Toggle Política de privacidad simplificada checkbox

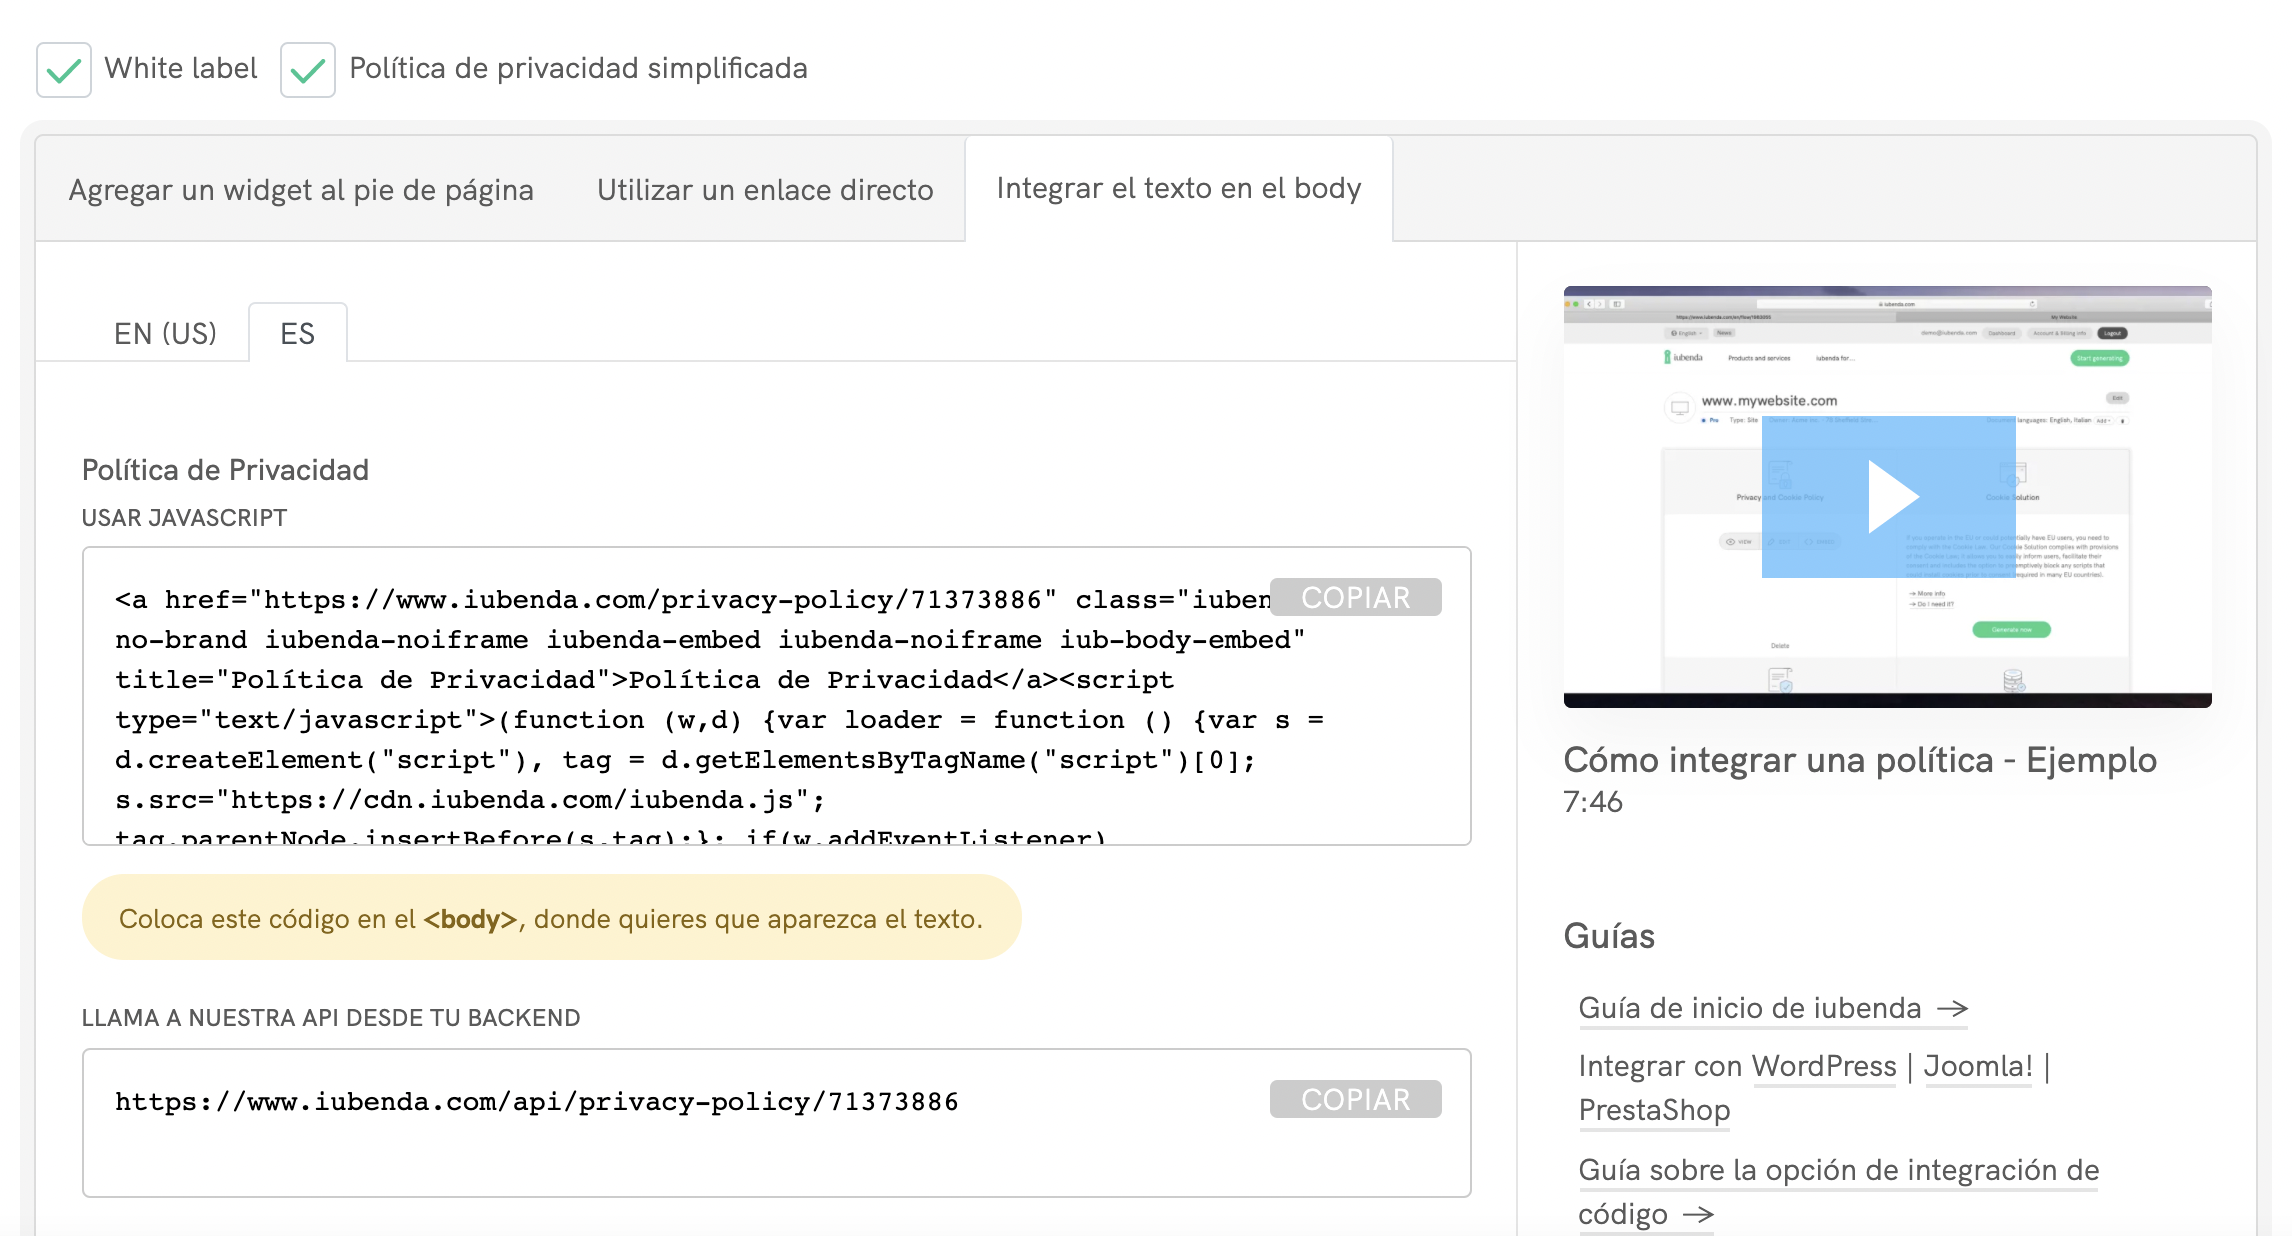point(308,70)
